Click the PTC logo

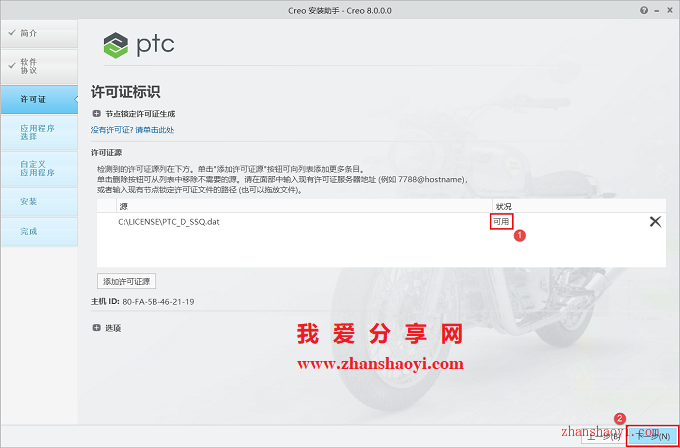click(x=139, y=45)
